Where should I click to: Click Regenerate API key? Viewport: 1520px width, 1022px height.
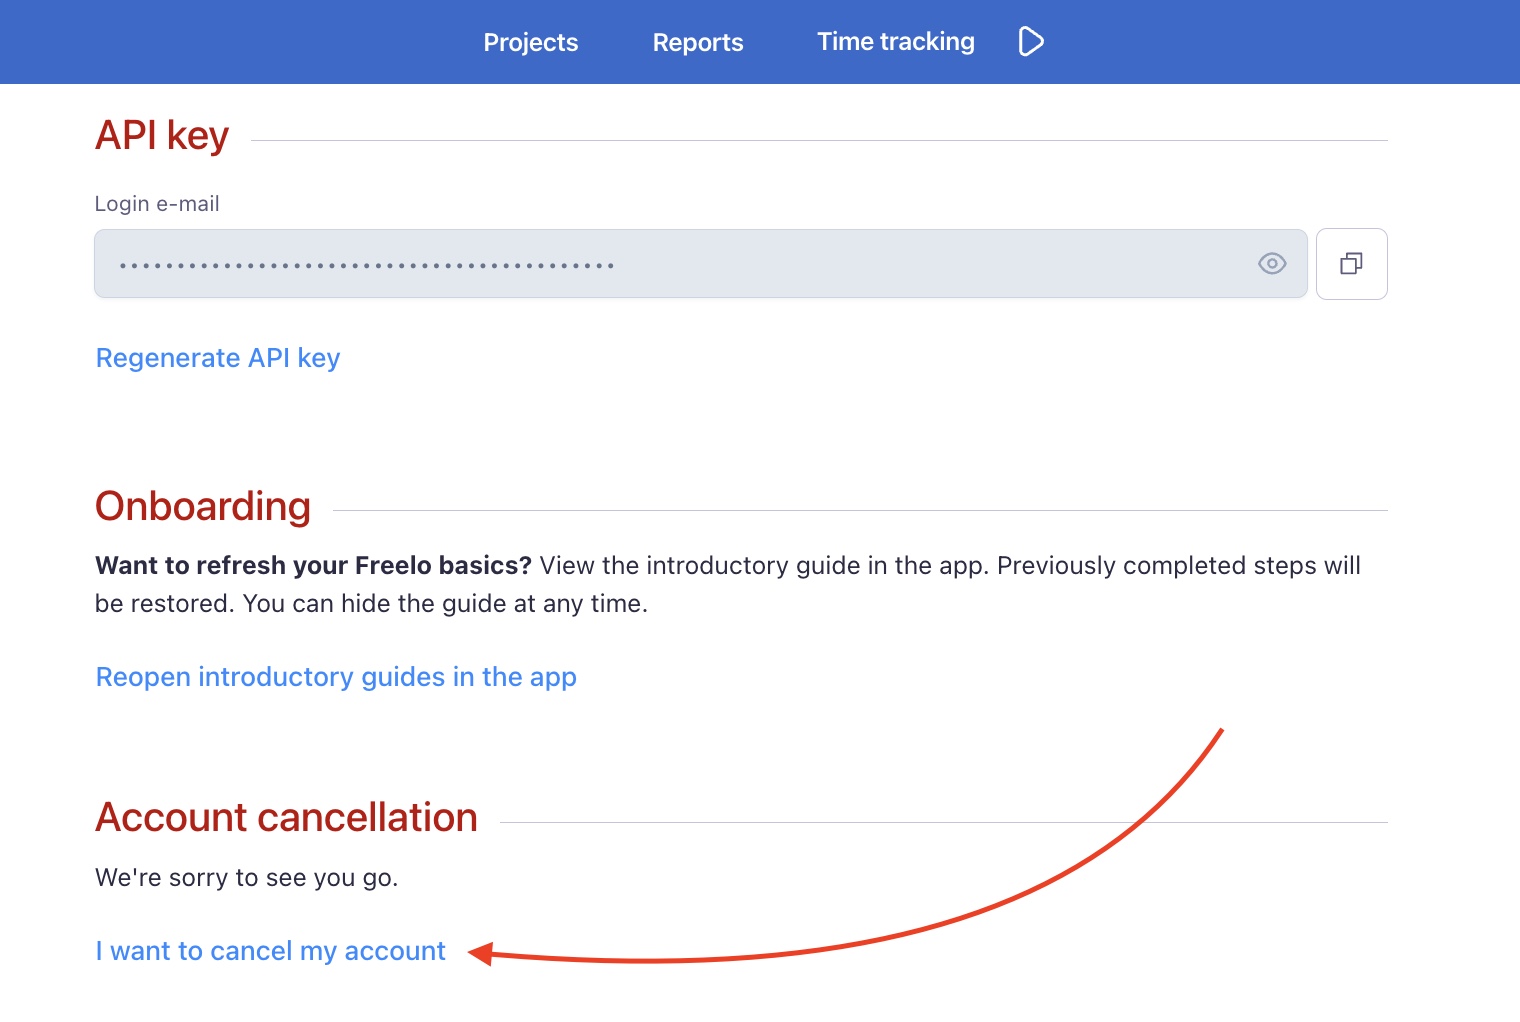click(x=217, y=357)
